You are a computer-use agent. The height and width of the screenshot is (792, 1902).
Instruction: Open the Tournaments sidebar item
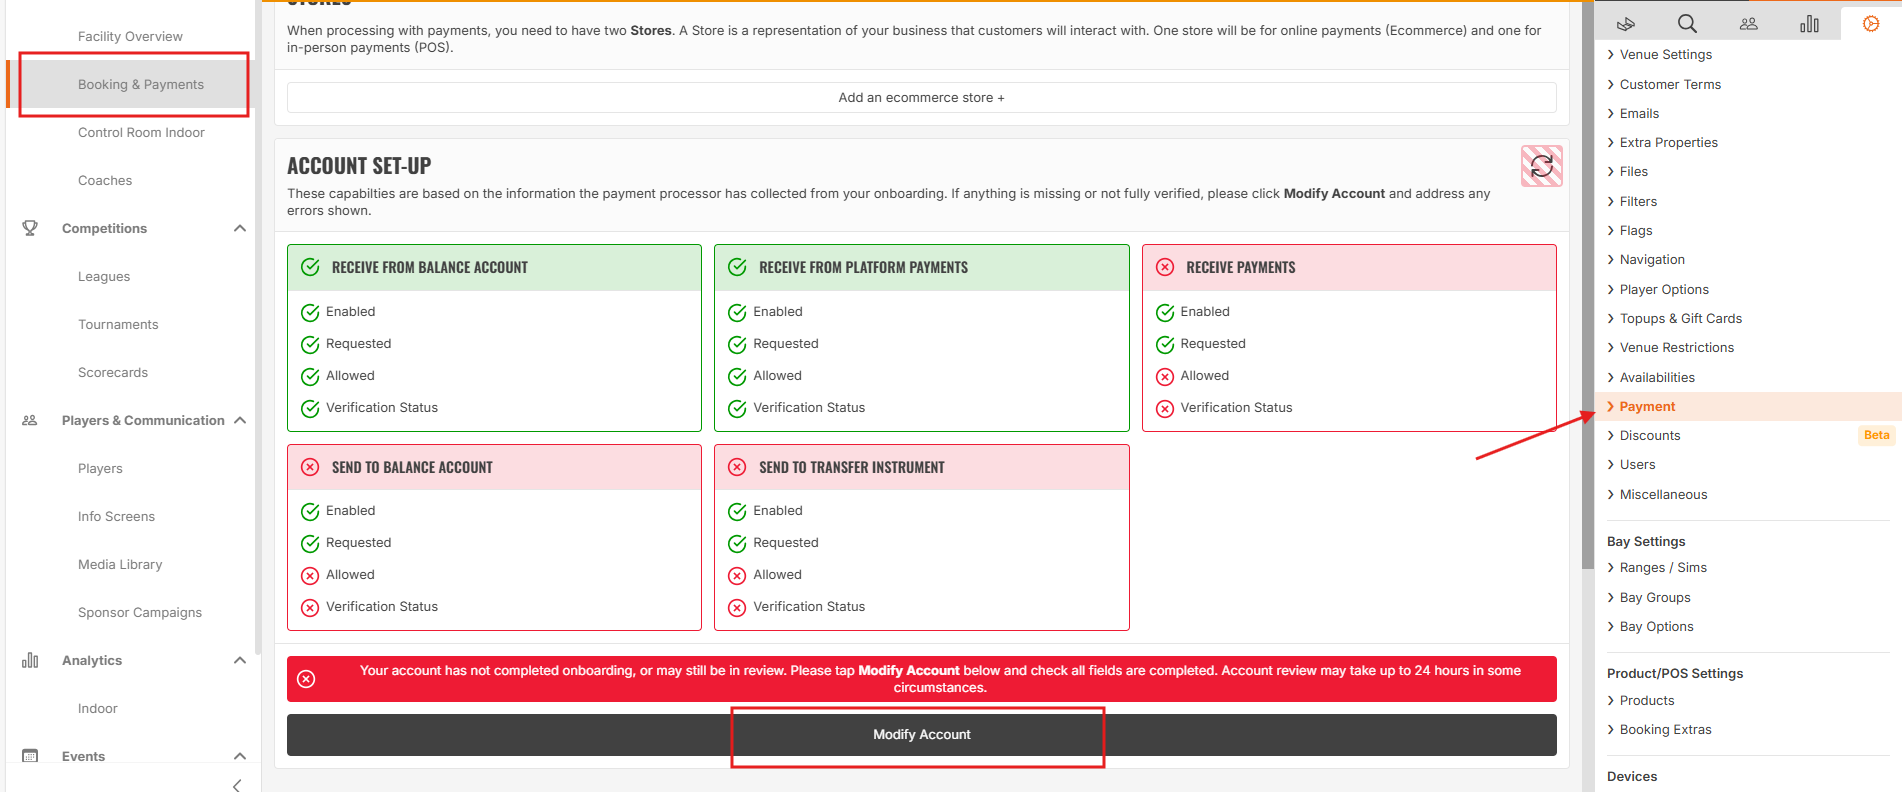coord(118,324)
